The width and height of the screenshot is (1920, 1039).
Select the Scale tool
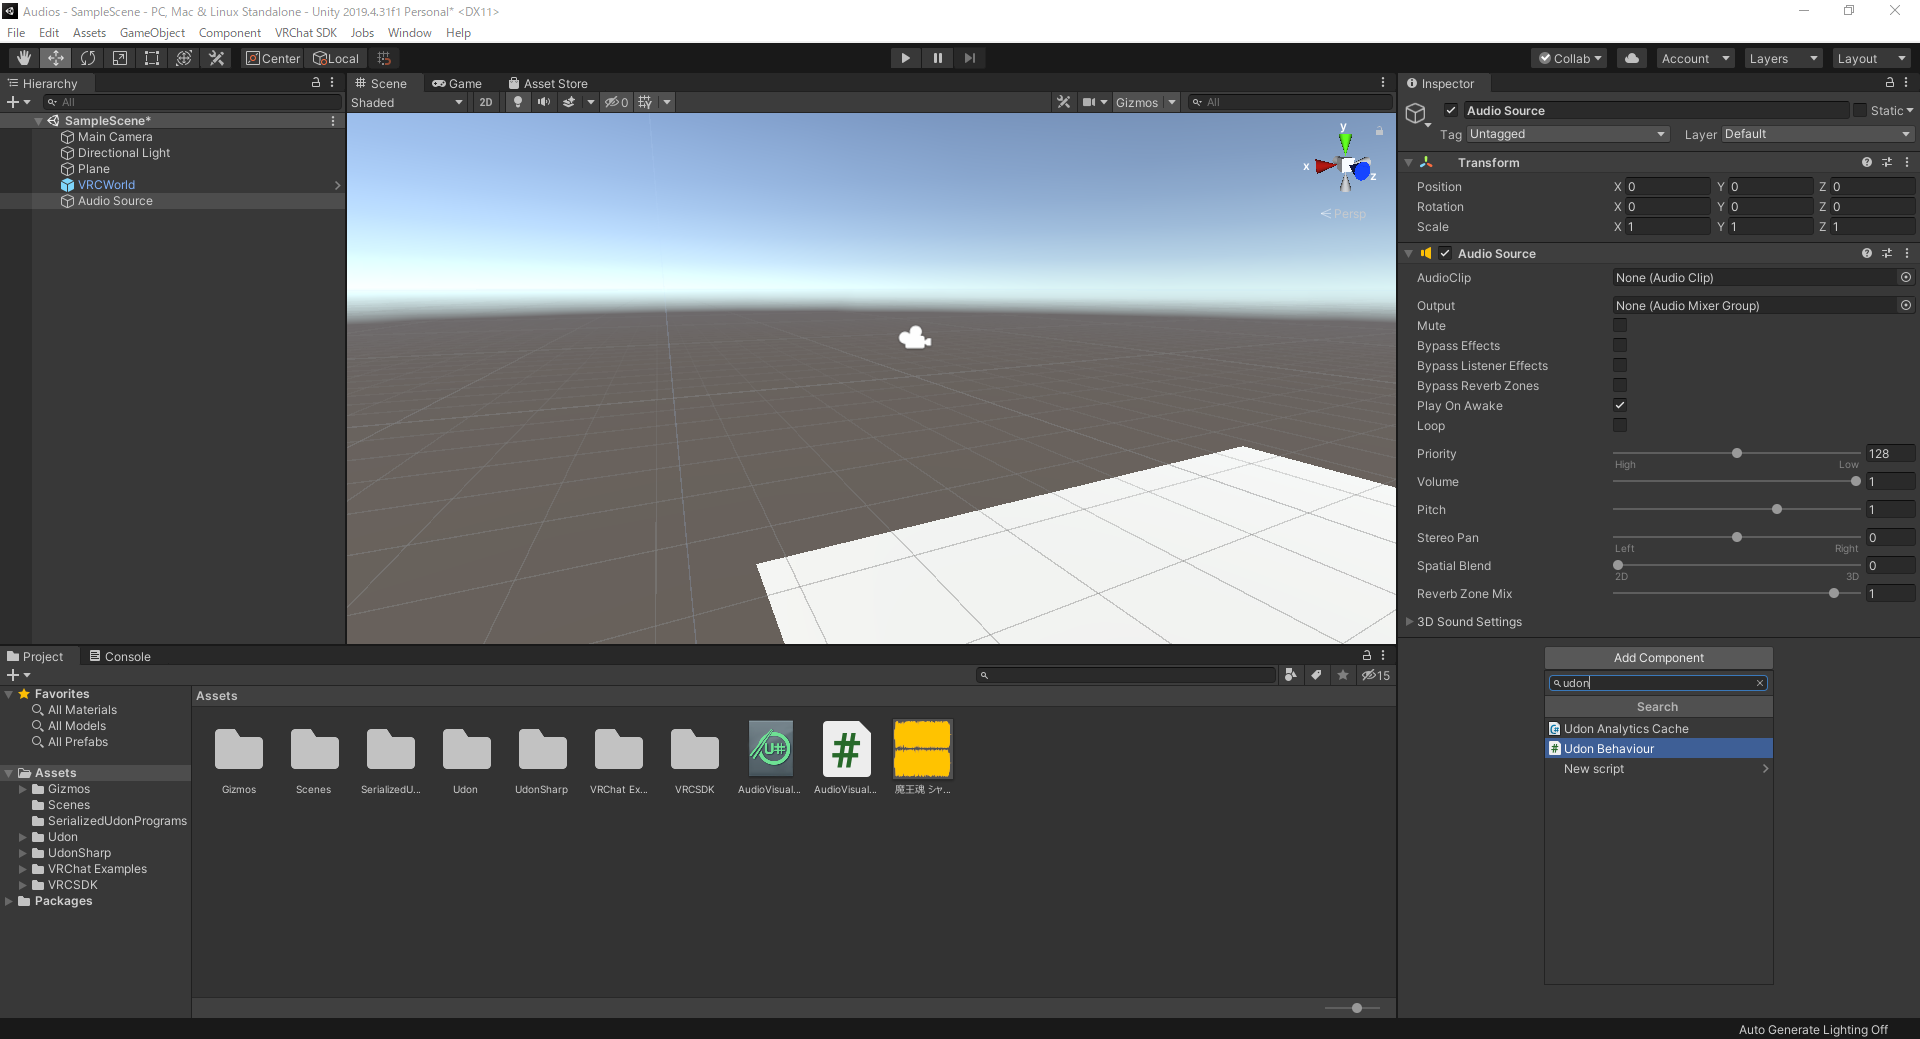coord(120,58)
